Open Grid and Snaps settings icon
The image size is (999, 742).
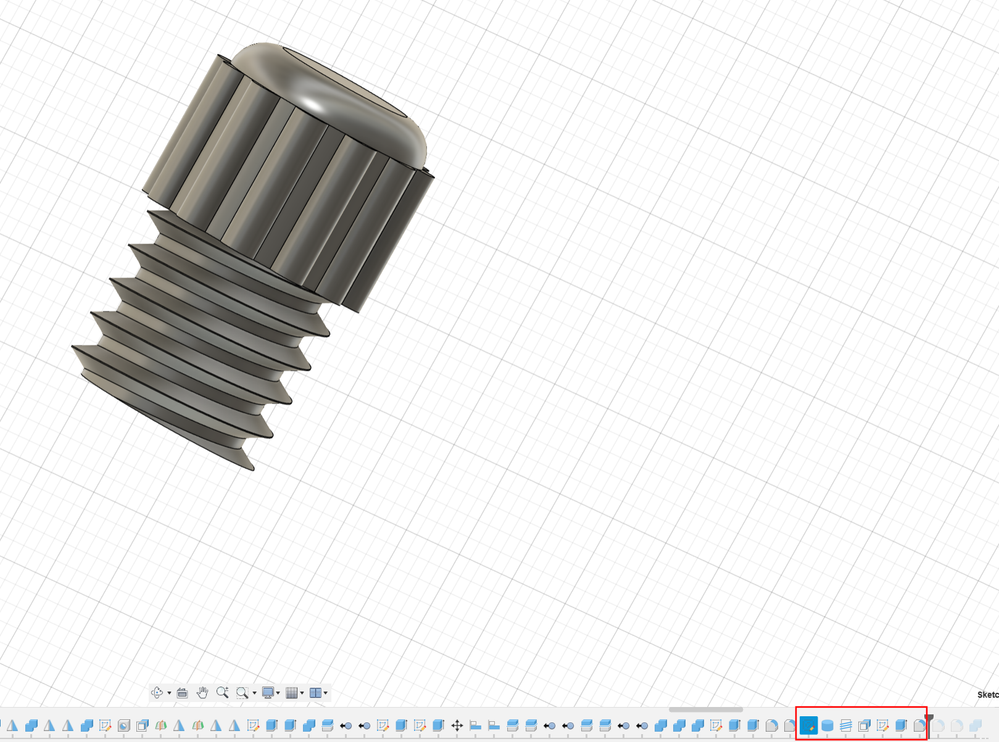291,692
